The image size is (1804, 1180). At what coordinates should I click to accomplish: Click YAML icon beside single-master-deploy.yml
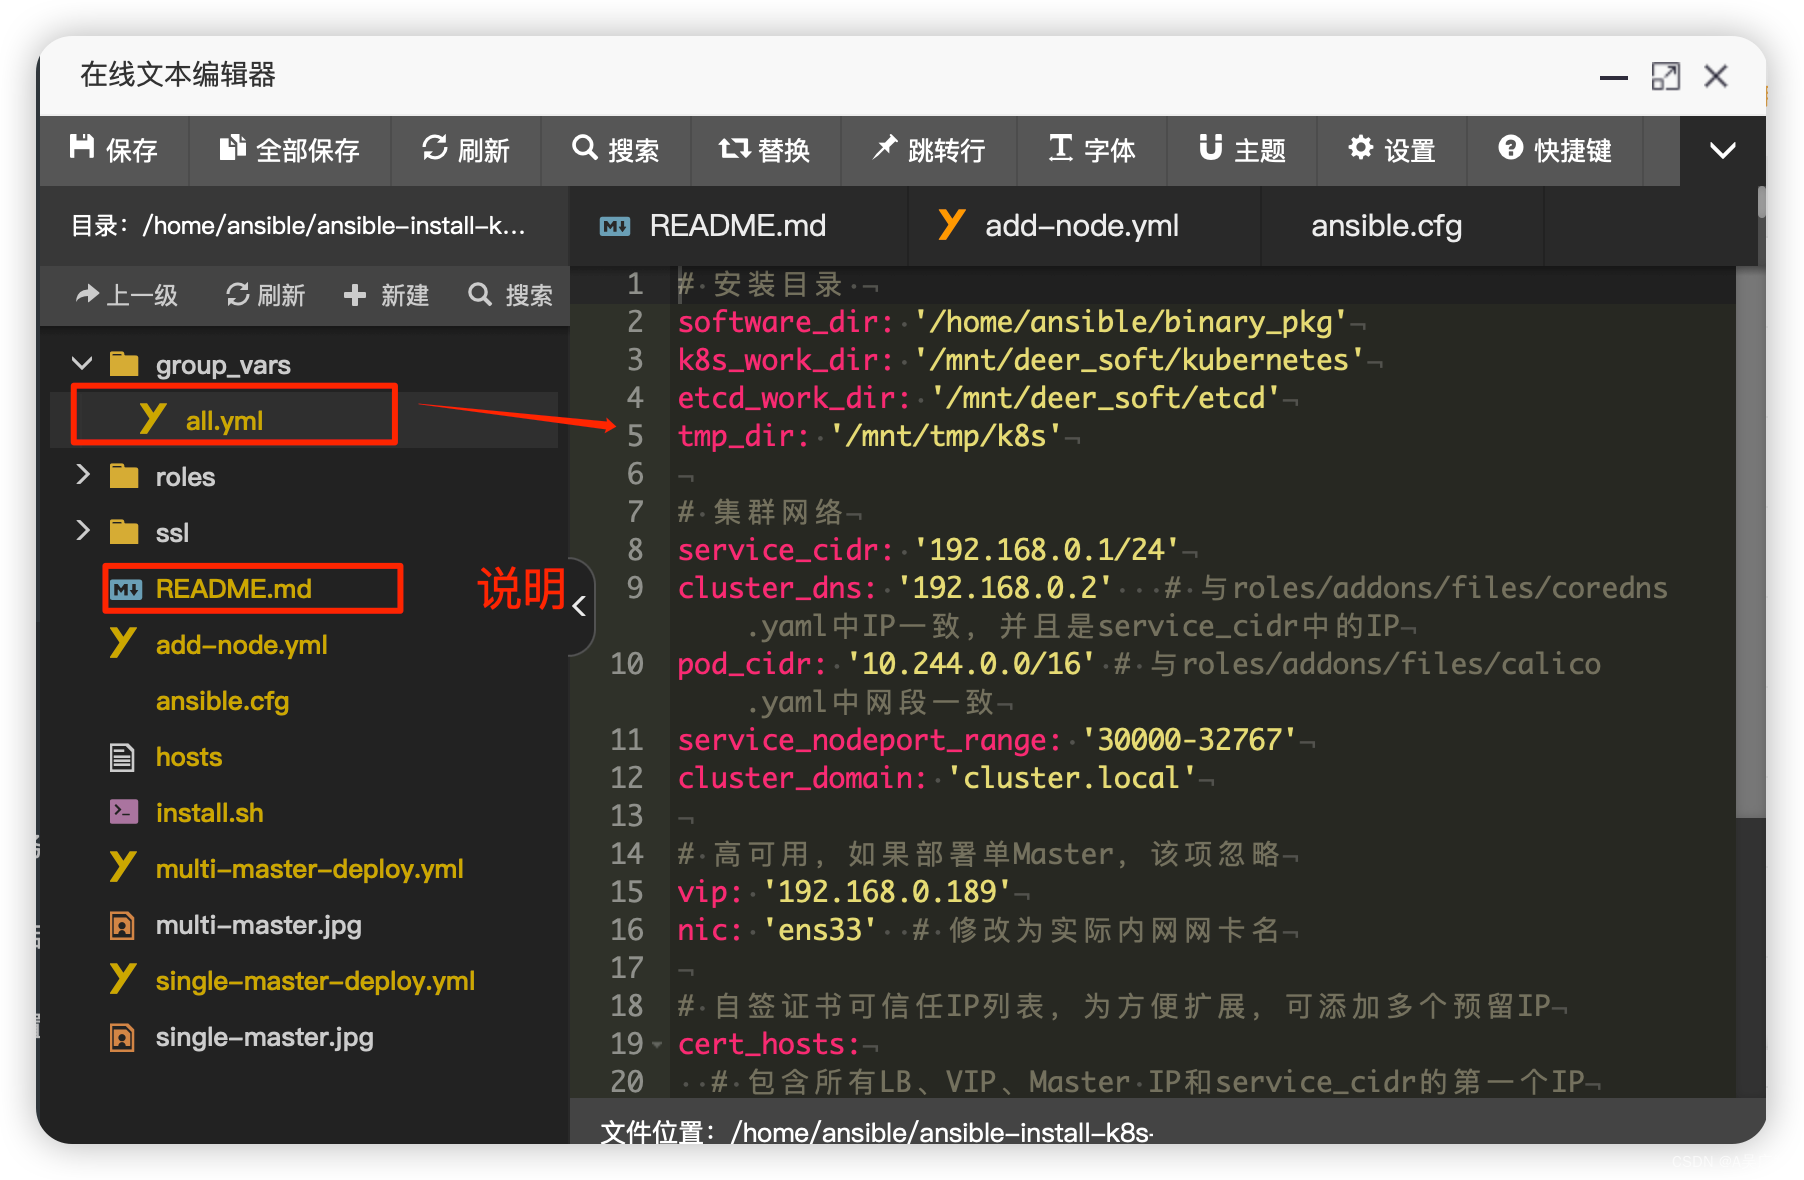[x=122, y=978]
